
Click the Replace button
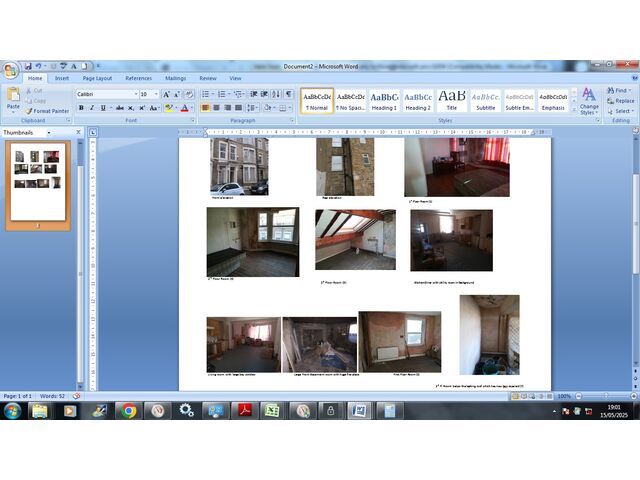click(x=621, y=101)
